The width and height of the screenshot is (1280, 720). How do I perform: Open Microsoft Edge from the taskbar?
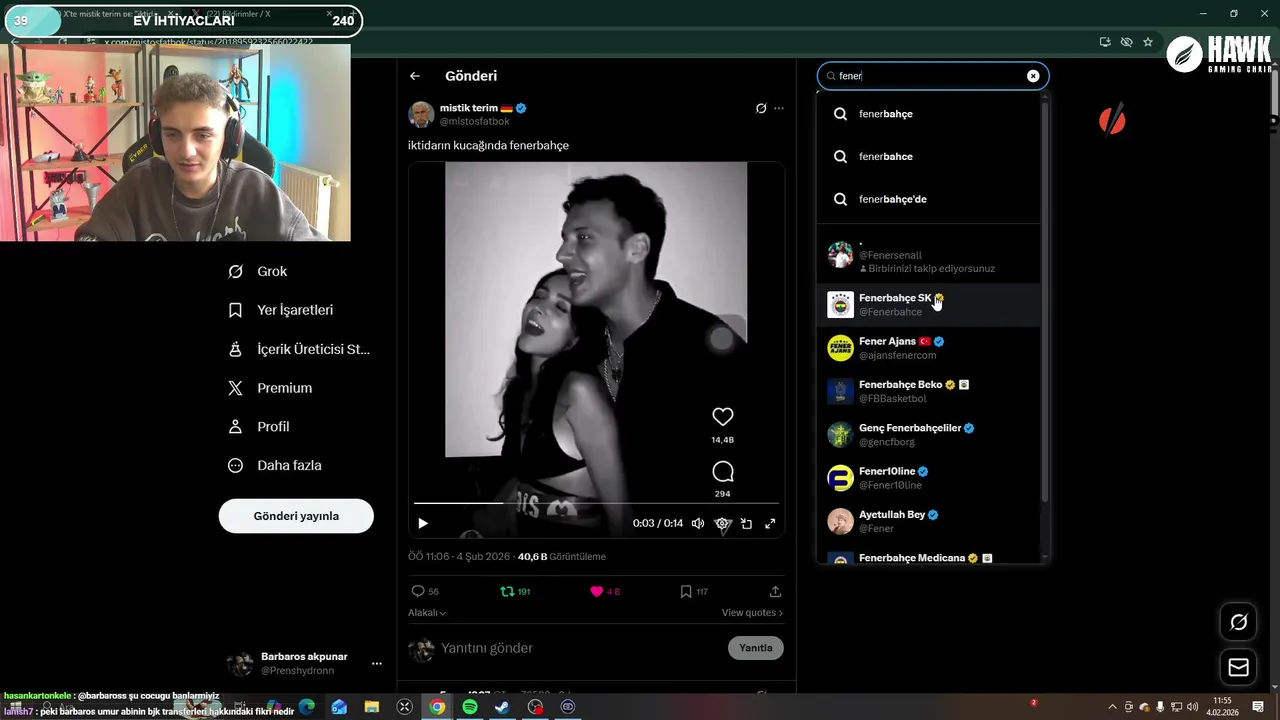point(307,707)
